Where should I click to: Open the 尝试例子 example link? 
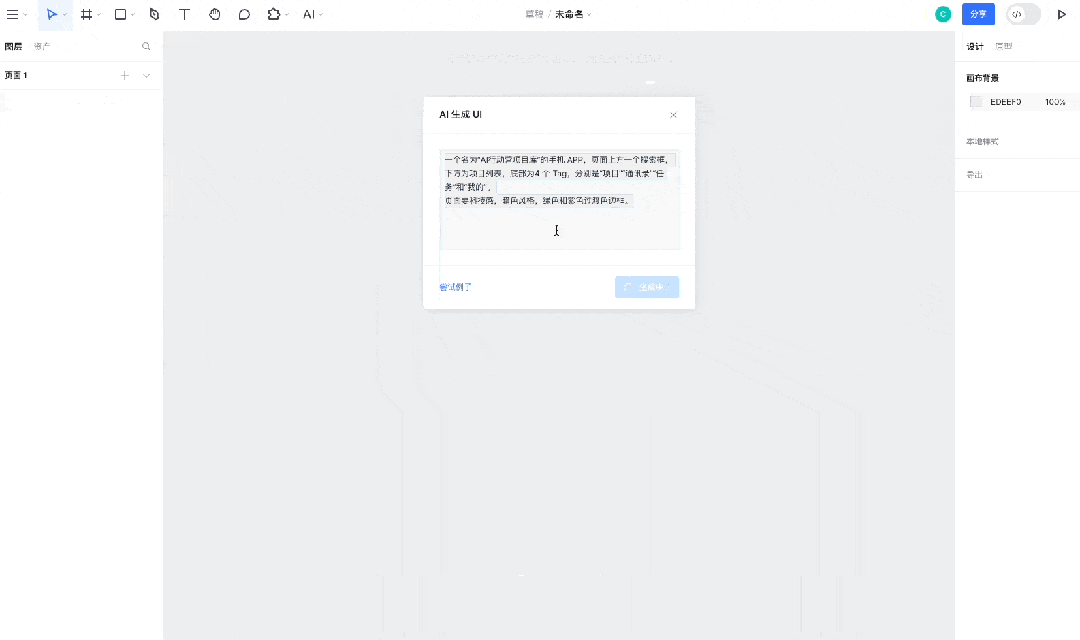tap(455, 286)
